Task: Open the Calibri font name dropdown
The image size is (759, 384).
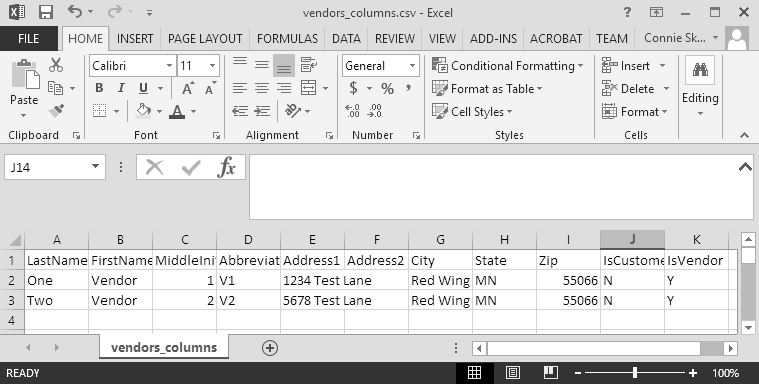Action: (169, 65)
